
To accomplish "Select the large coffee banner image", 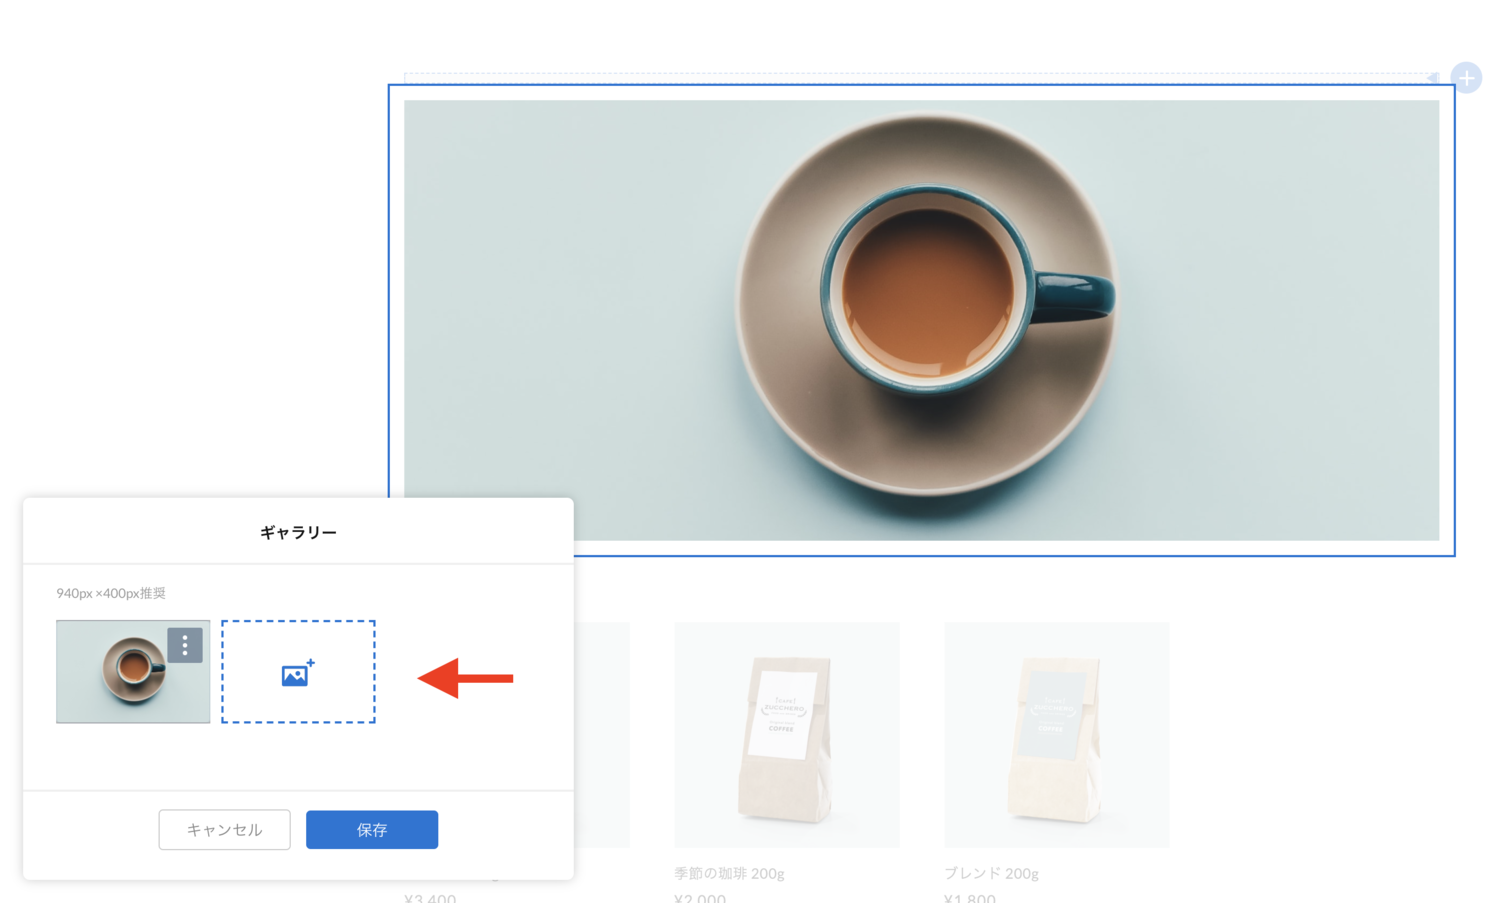I will (x=921, y=320).
